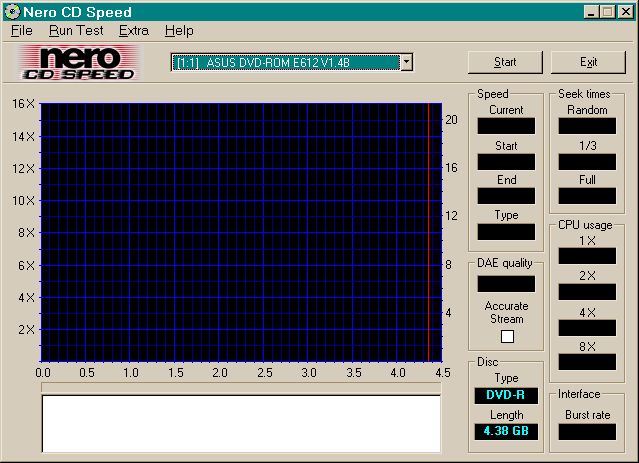639x463 pixels.
Task: Click the white log output text area
Action: coord(240,423)
